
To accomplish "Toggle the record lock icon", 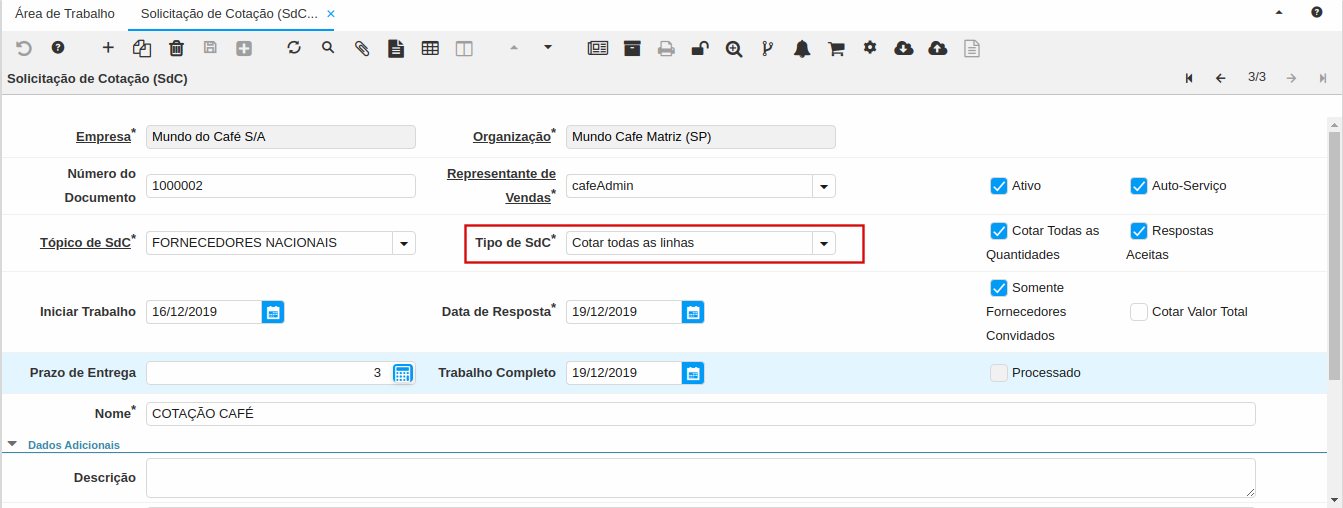I will (x=700, y=48).
